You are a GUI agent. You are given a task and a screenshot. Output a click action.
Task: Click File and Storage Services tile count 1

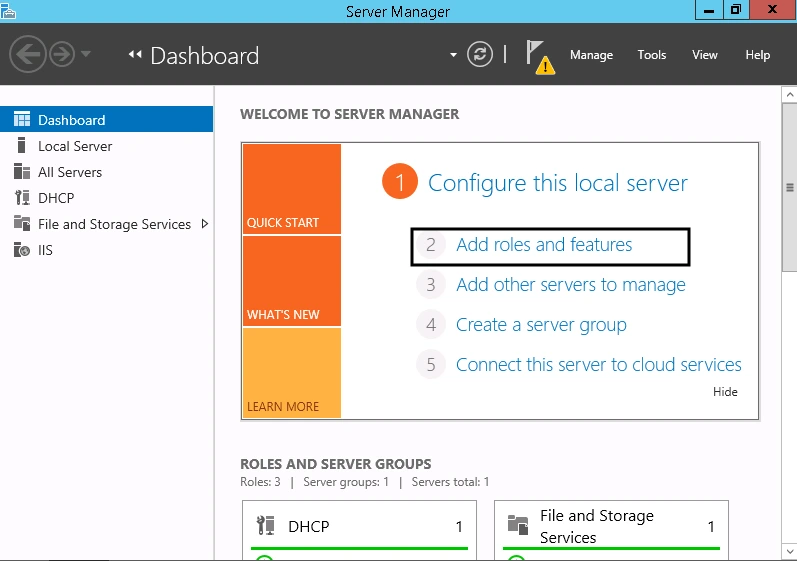pyautogui.click(x=711, y=527)
